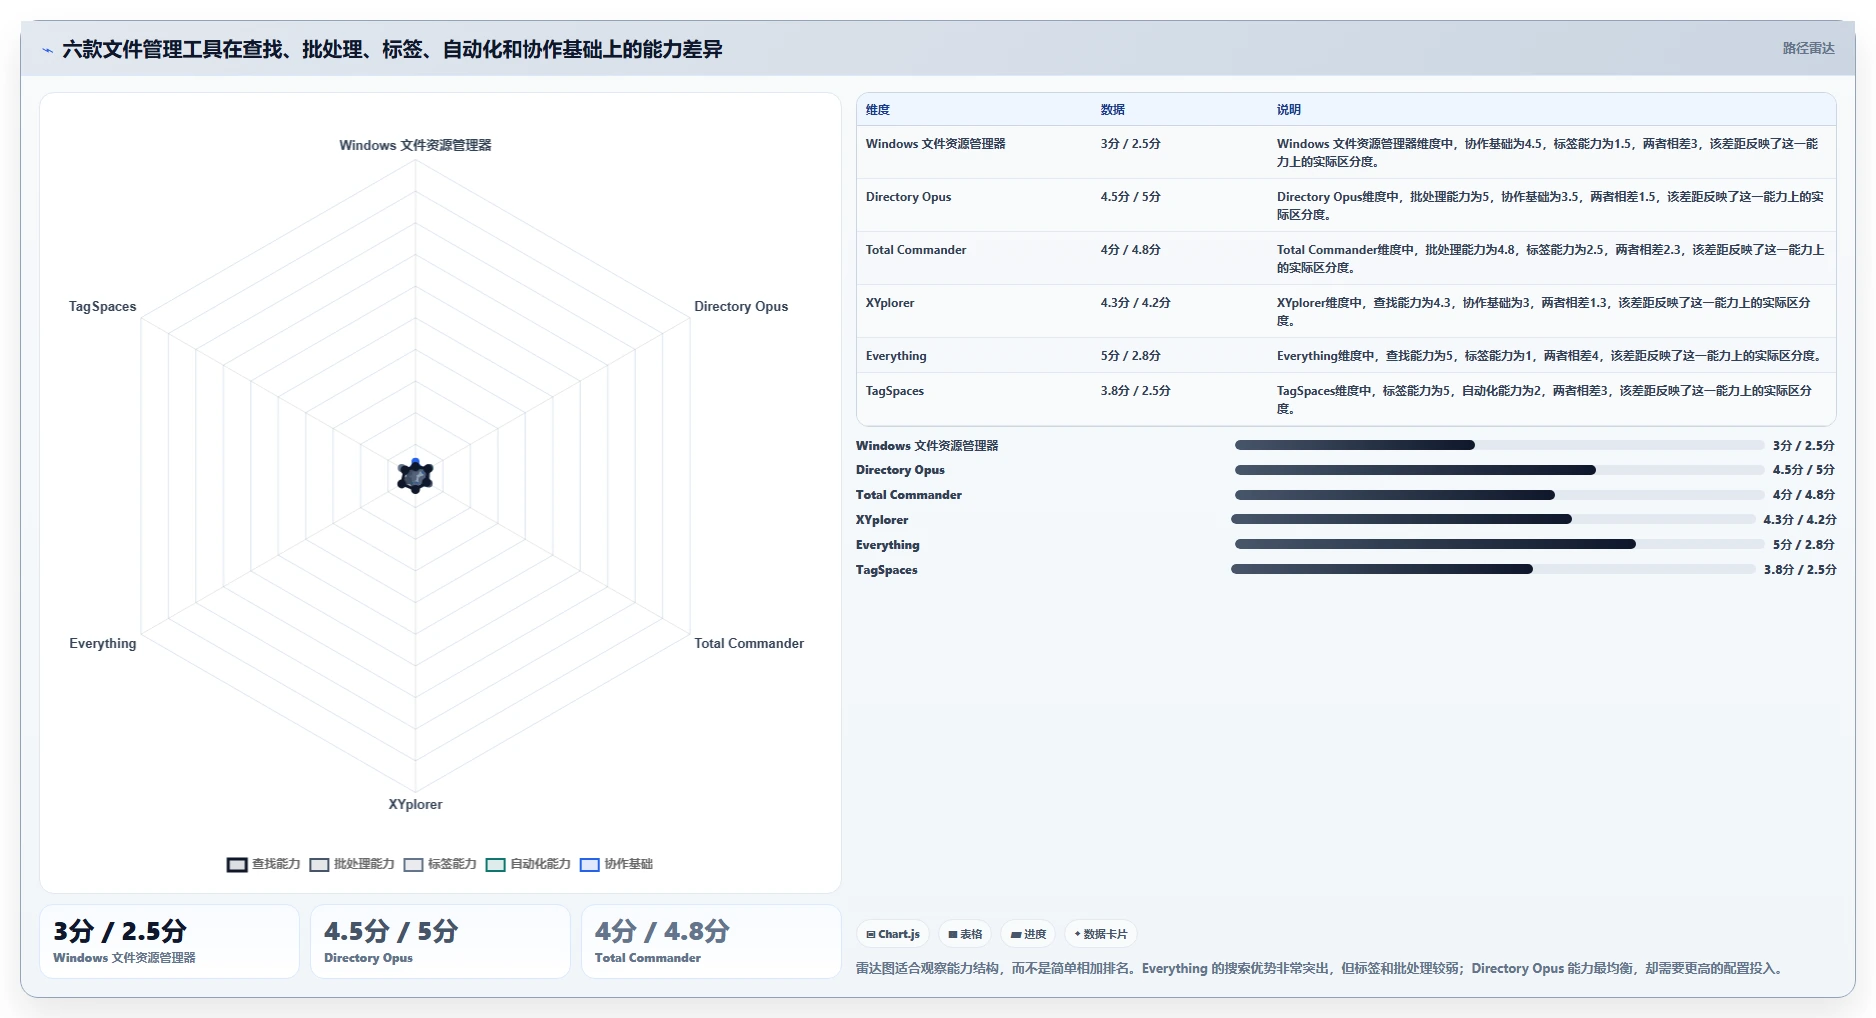The height and width of the screenshot is (1018, 1876).
Task: Click the 5分 / 2.8分 table cell
Action: coord(1131,356)
